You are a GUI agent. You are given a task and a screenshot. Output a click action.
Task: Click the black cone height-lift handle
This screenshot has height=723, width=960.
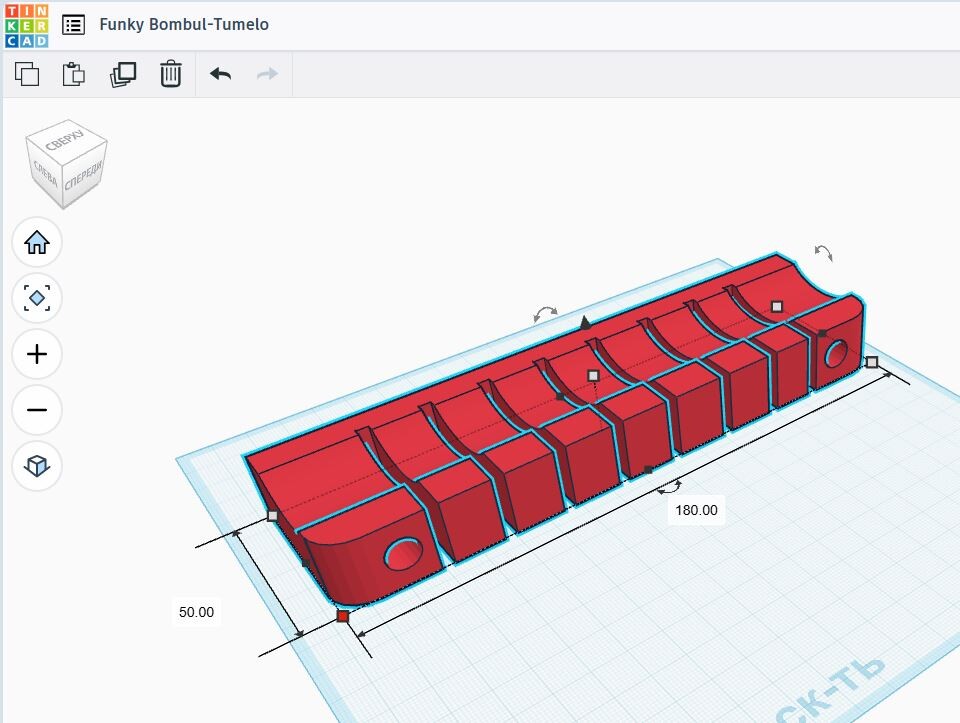(x=586, y=322)
